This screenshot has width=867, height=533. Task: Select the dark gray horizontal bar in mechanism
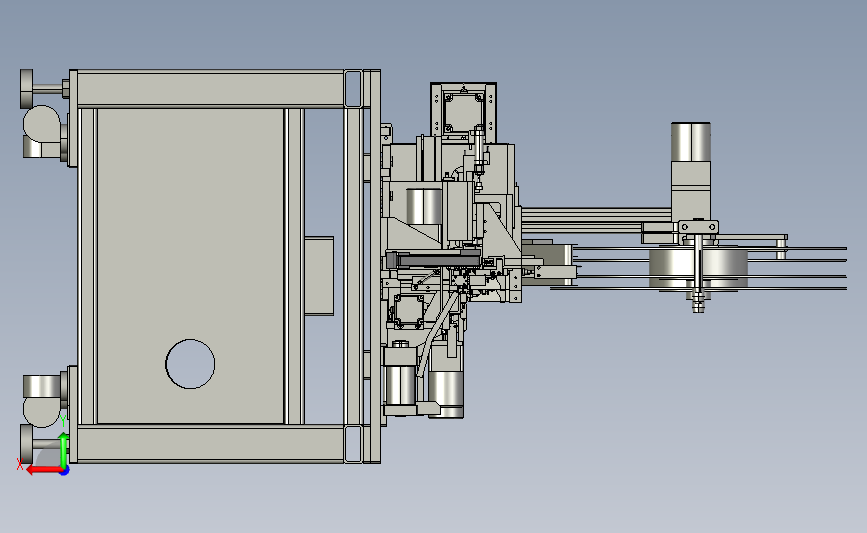pos(434,259)
